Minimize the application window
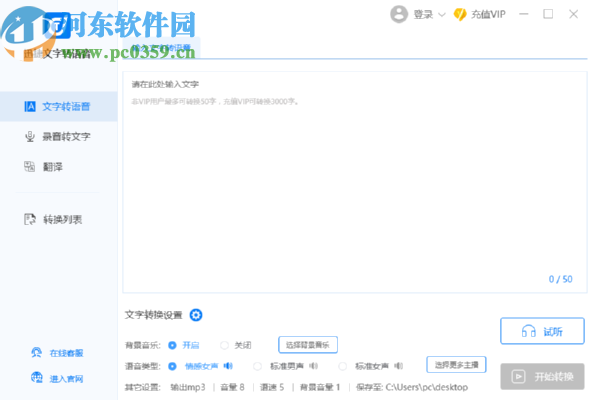Viewport: 593px width, 400px height. pos(524,14)
